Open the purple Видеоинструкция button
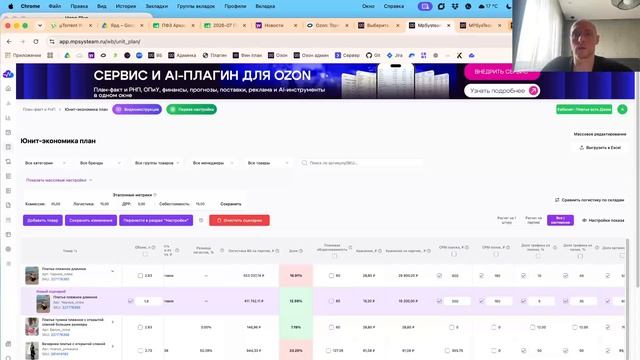Viewport: 640px width, 360px height. (137, 109)
